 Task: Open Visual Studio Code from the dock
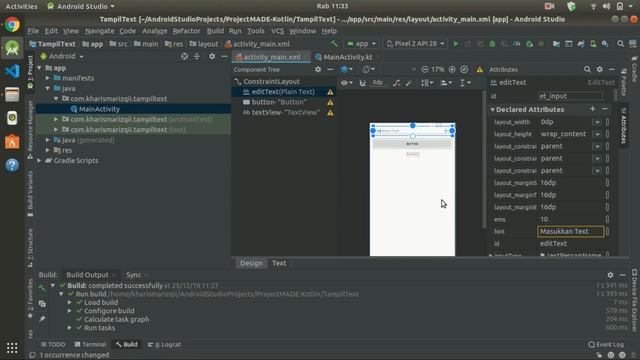(12, 71)
